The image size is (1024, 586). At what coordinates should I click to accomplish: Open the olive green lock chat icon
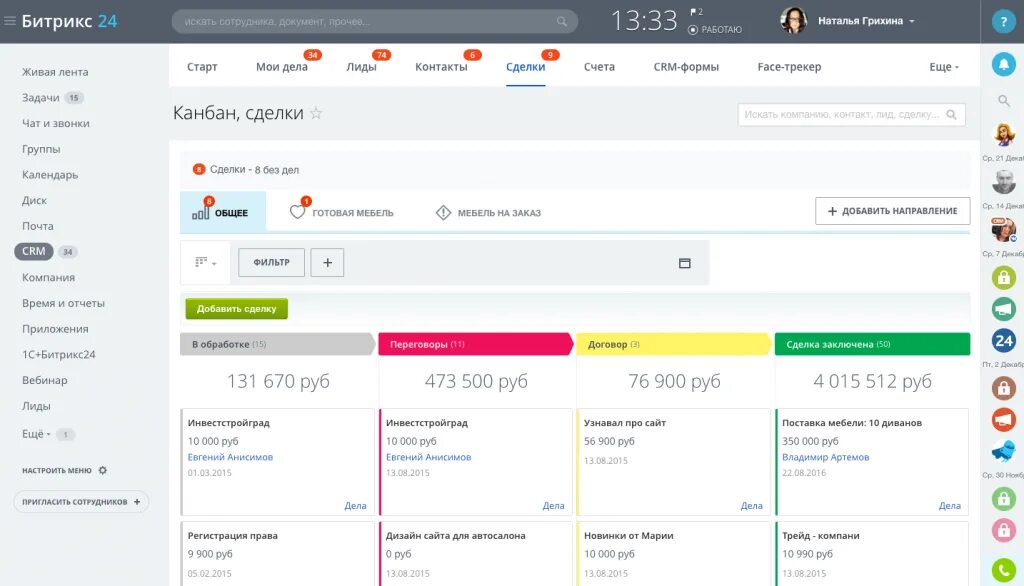1004,277
